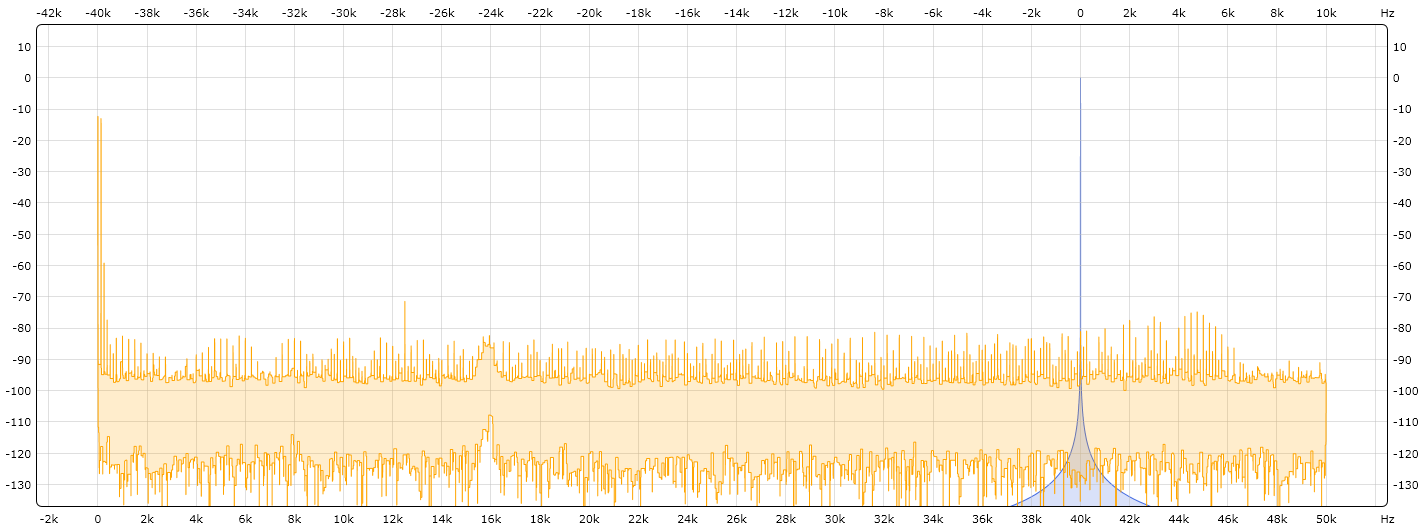
Task: Click the 40k label on bottom axis
Action: (1080, 519)
